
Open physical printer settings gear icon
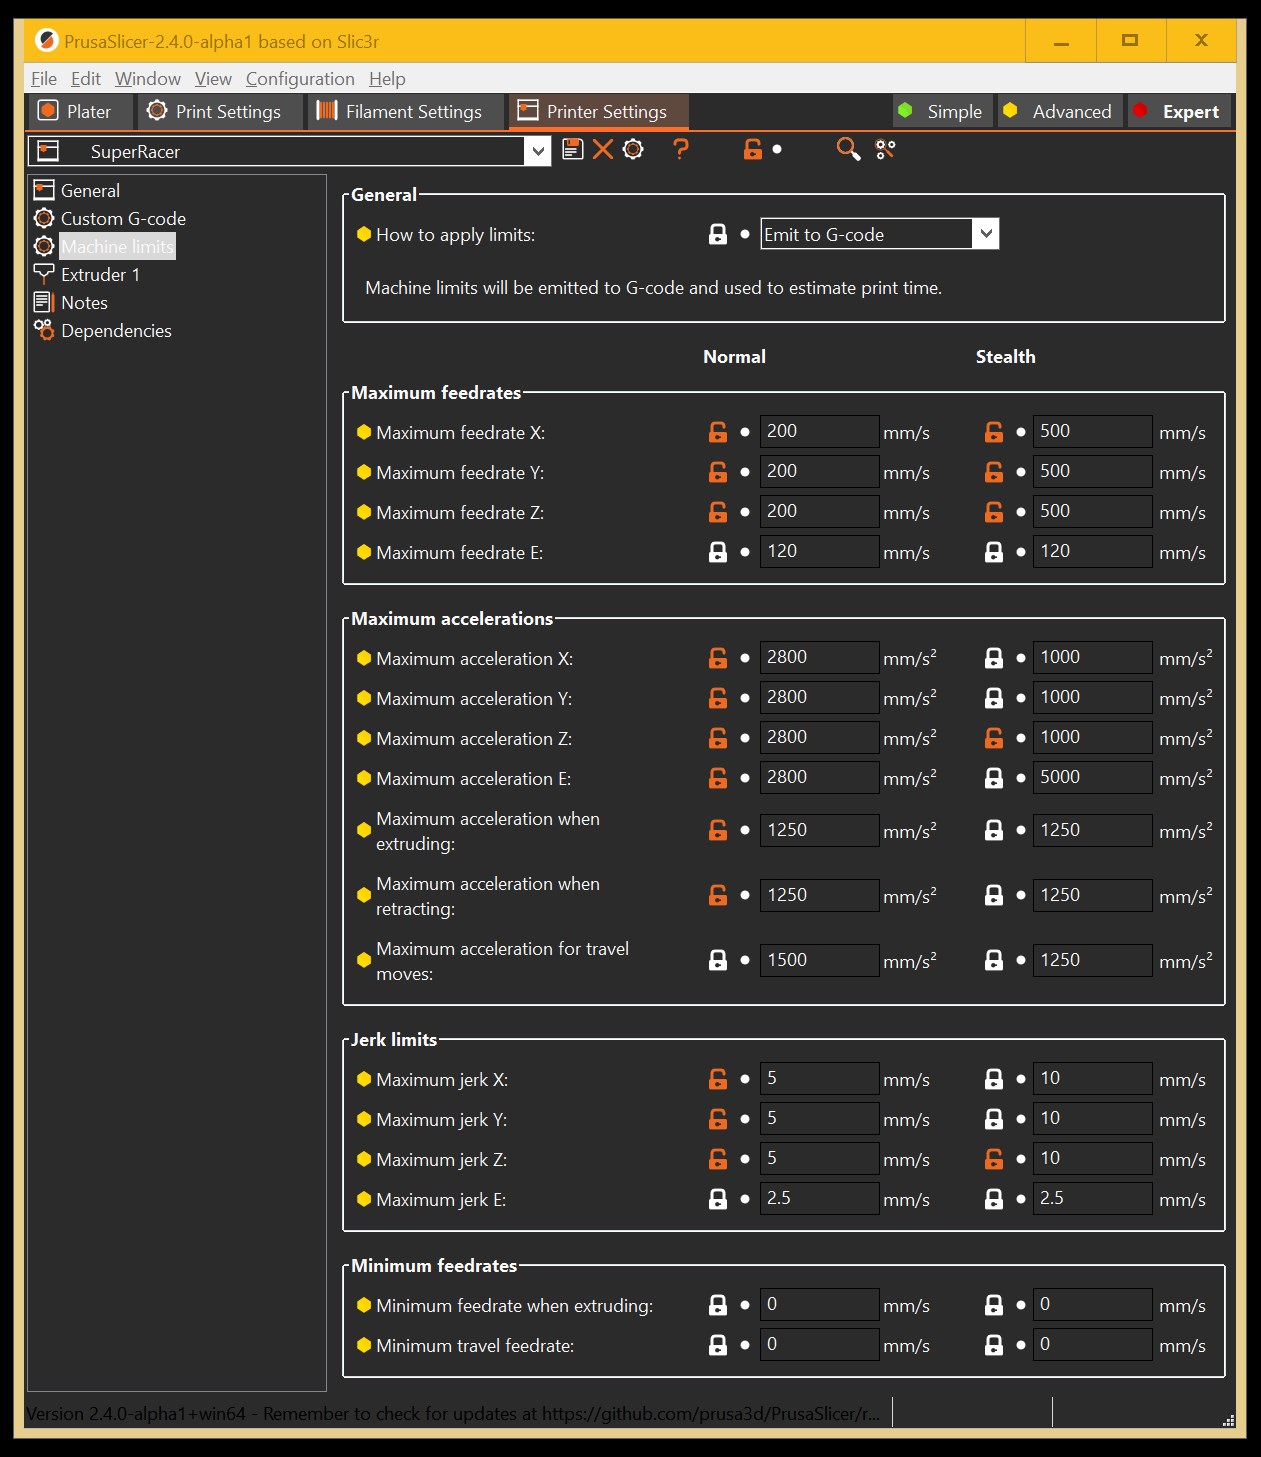pos(633,150)
